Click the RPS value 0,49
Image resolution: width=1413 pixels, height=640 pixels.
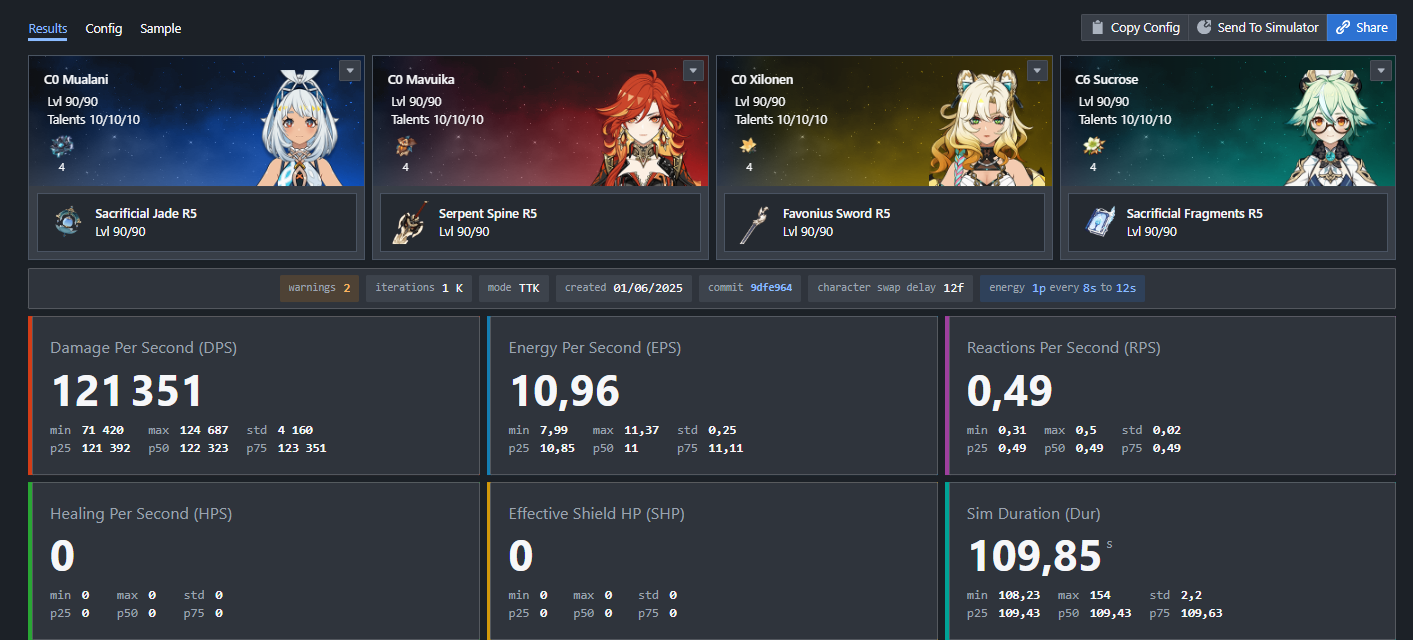pos(1010,391)
